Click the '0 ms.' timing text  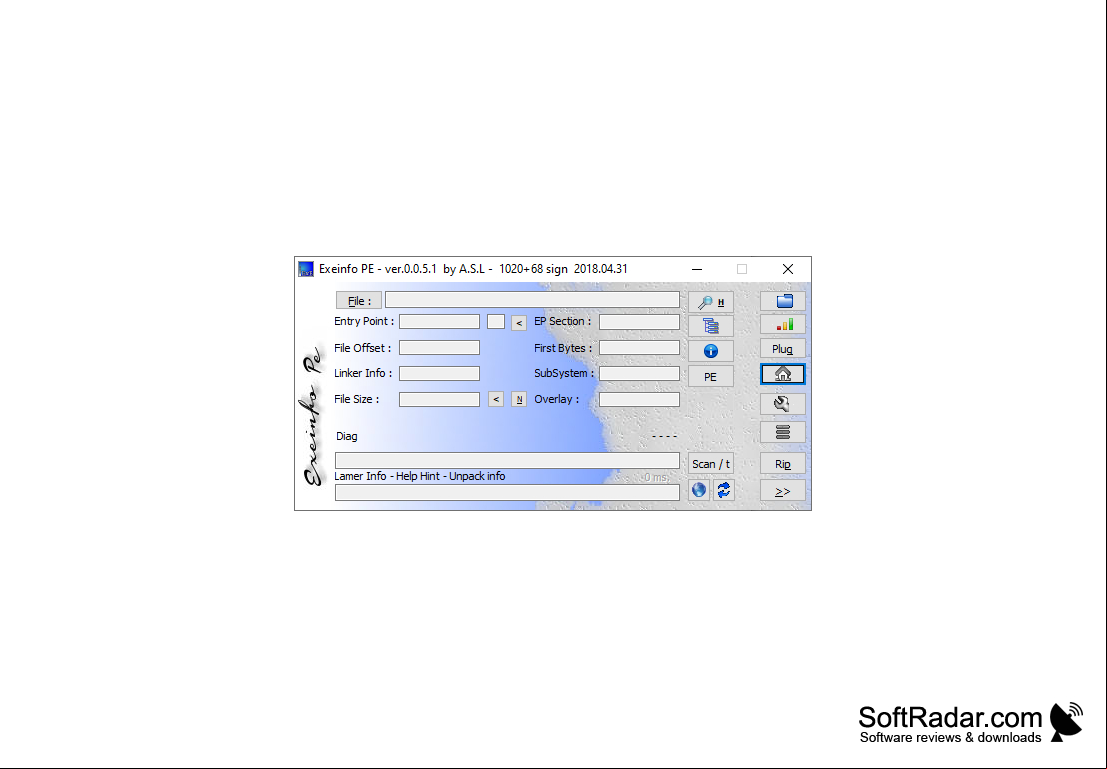pos(656,478)
